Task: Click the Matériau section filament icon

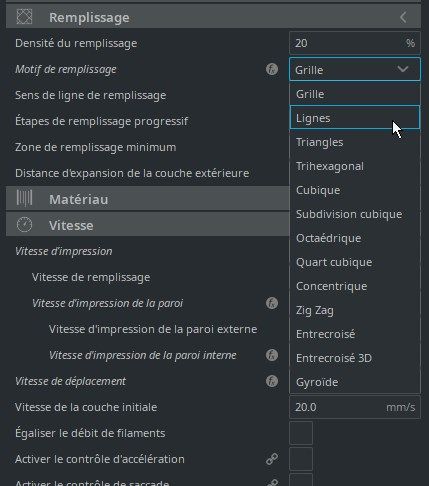Action: click(24, 198)
